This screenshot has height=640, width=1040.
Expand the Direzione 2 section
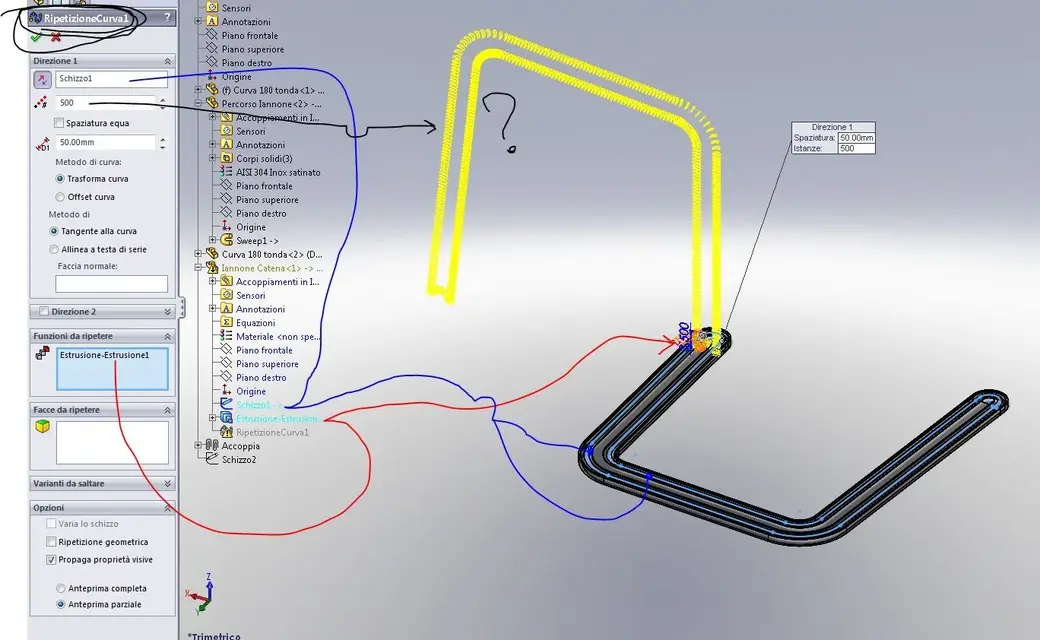[x=167, y=312]
